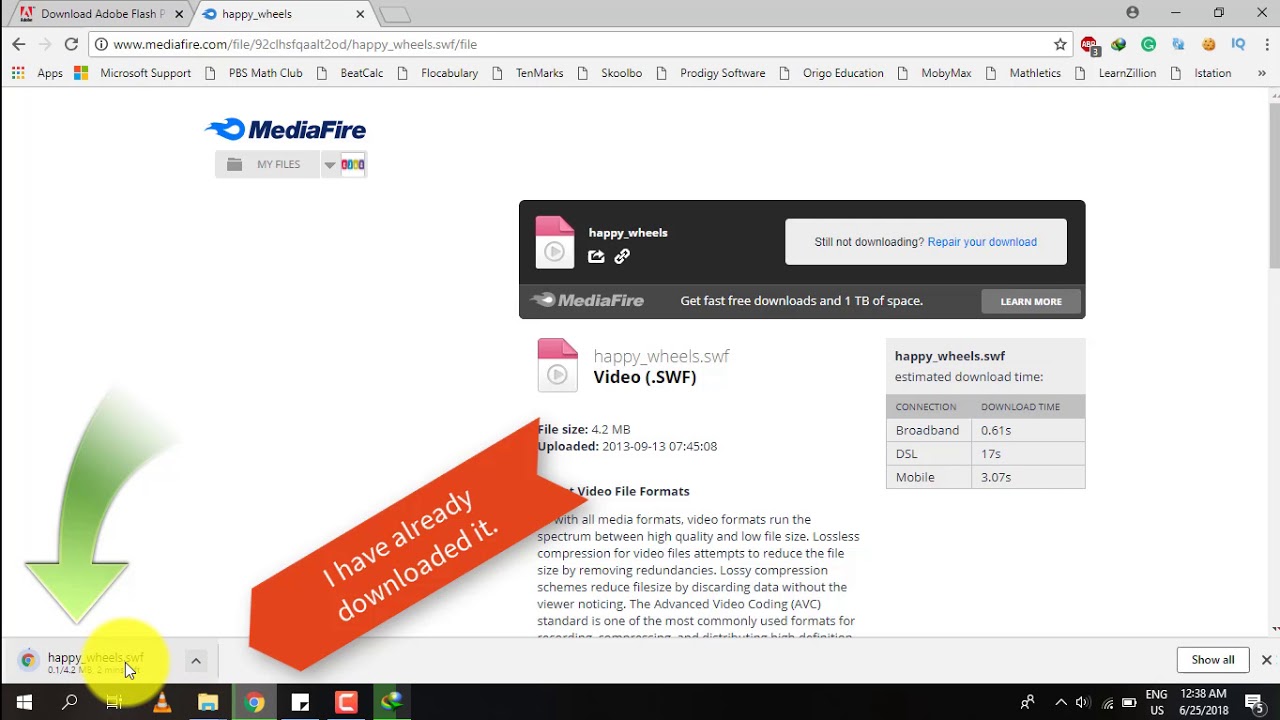This screenshot has height=720, width=1280.
Task: Open the Camtasia taskbar icon
Action: (x=346, y=702)
